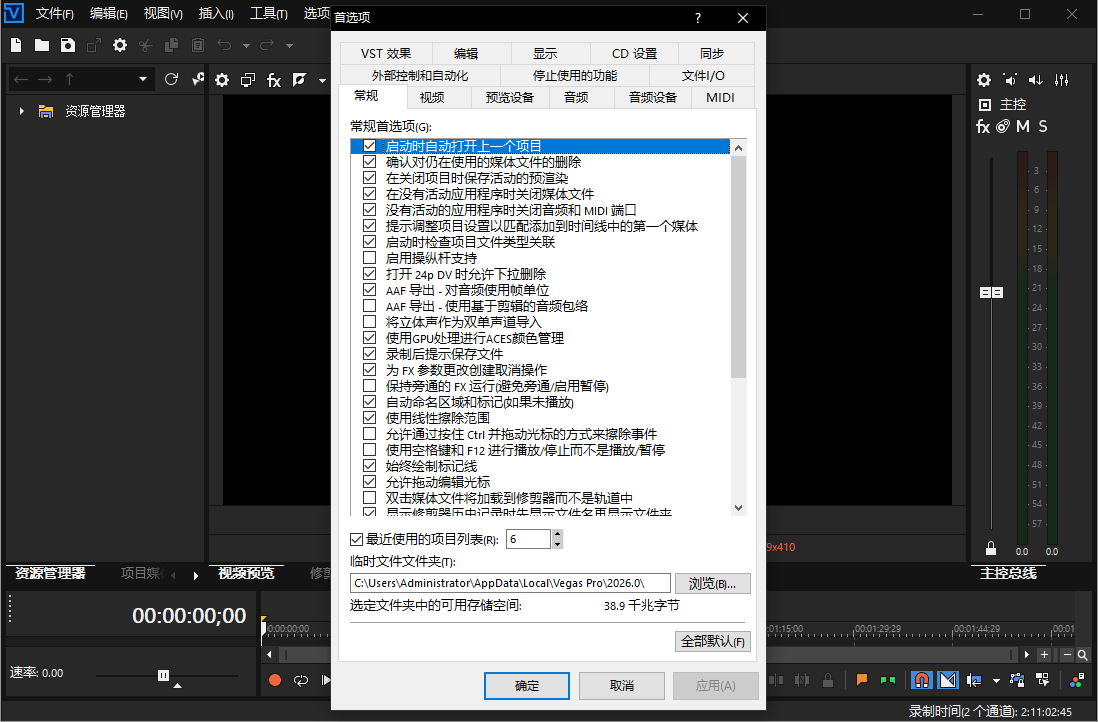Click the master bus fx icon
This screenshot has width=1098, height=722.
[983, 127]
